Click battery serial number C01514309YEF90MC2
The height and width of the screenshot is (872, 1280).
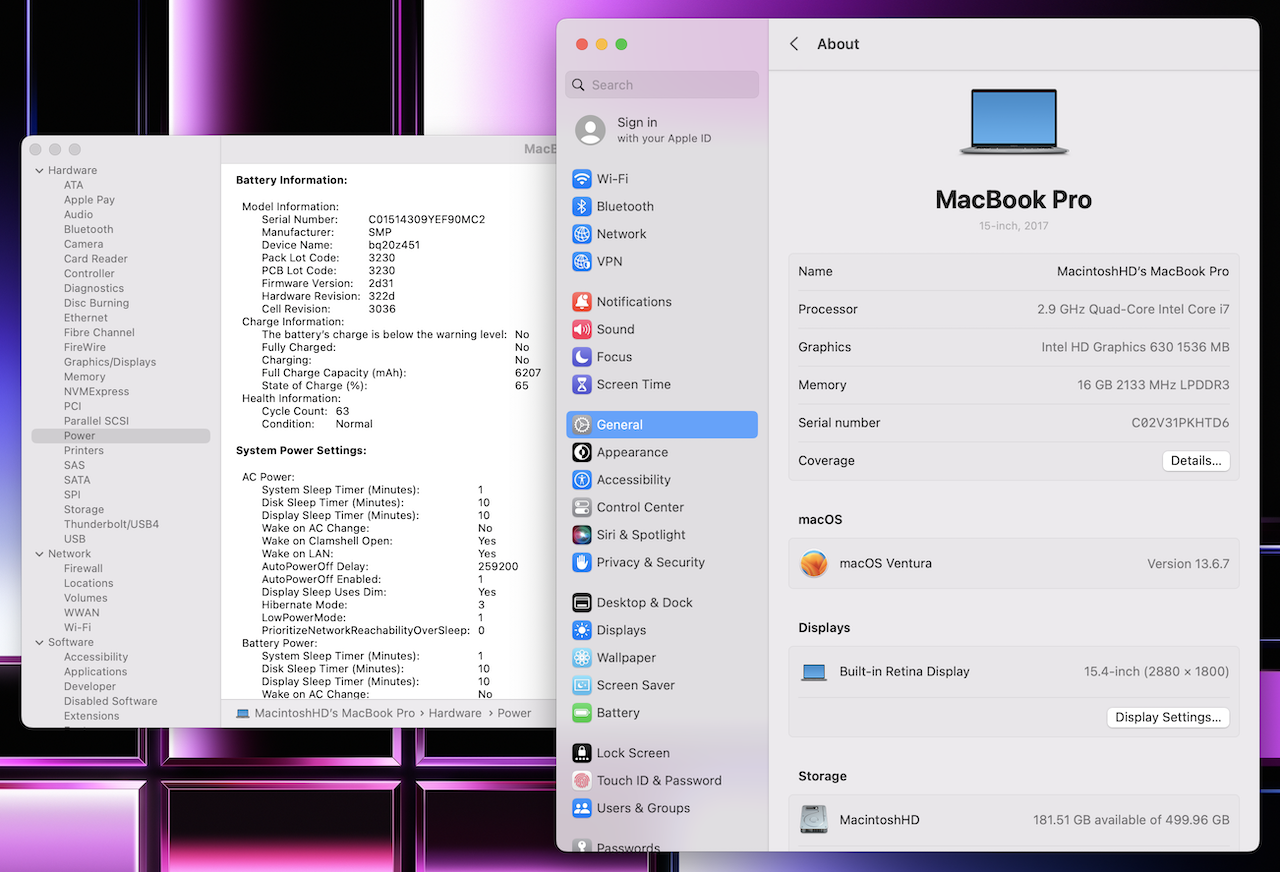click(x=427, y=220)
